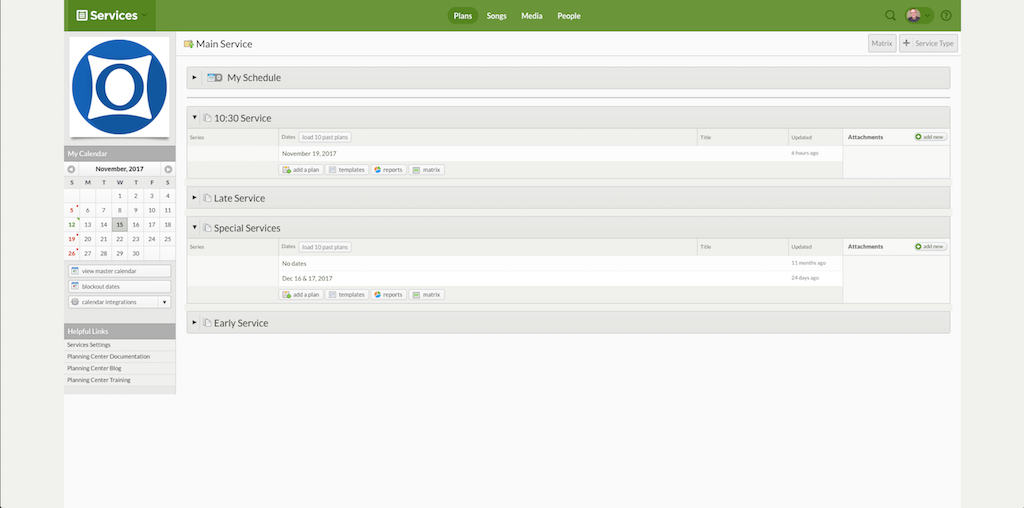This screenshot has width=1024, height=508.
Task: Add a plan to Special Services
Action: [301, 294]
